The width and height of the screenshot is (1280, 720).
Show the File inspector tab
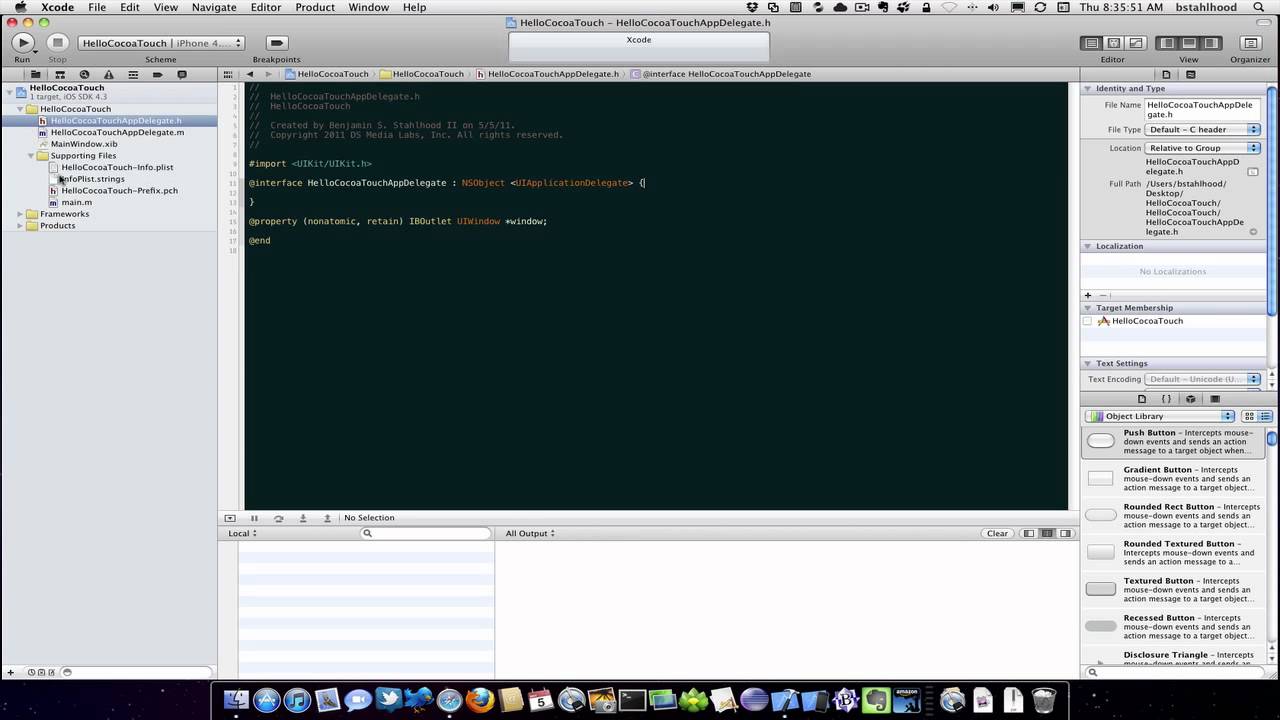1166,74
